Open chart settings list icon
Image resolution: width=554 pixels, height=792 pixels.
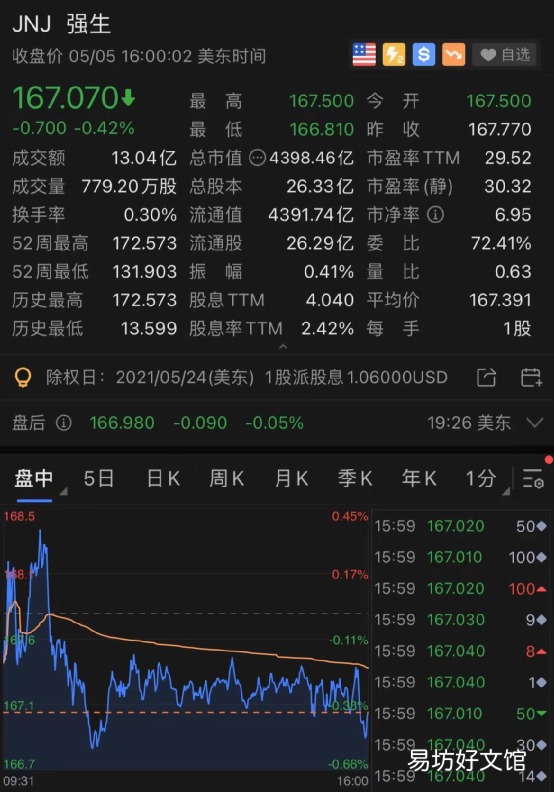533,478
